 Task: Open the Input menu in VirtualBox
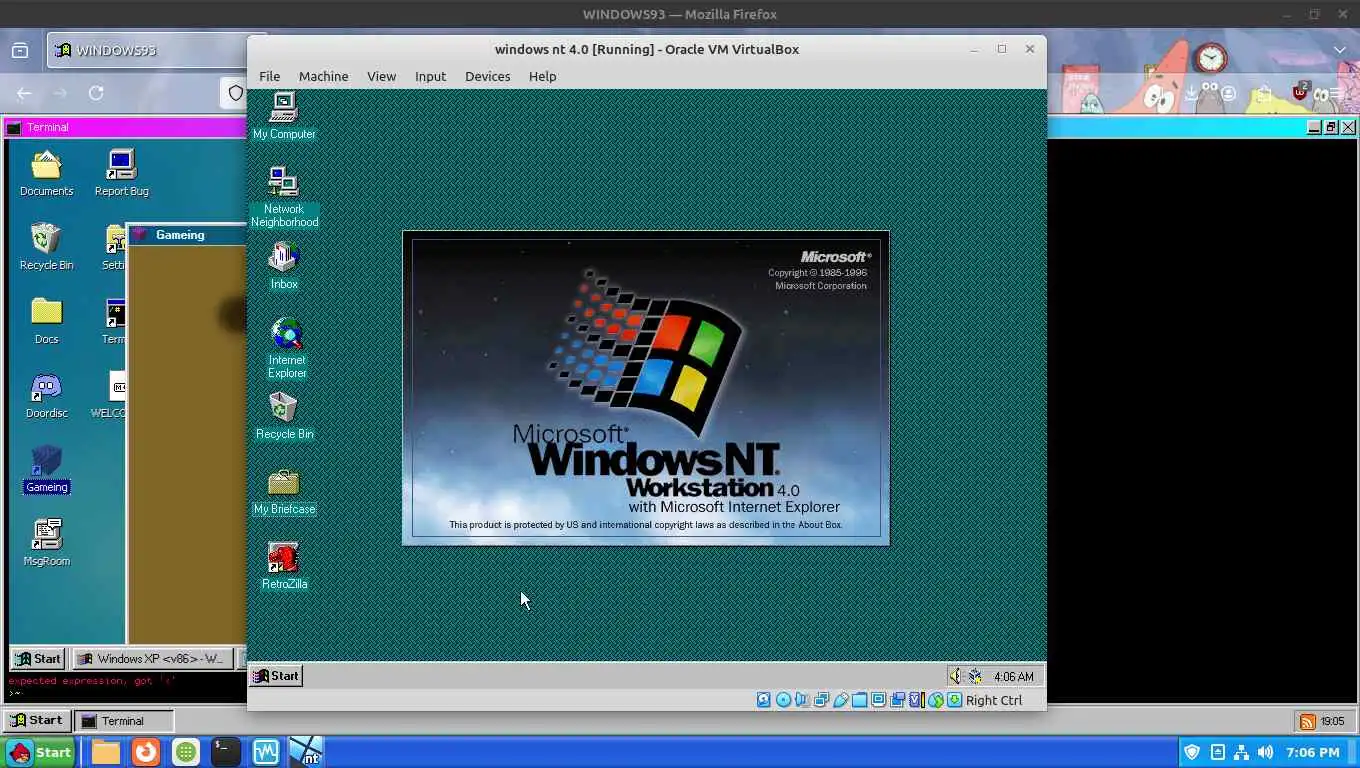[x=430, y=76]
